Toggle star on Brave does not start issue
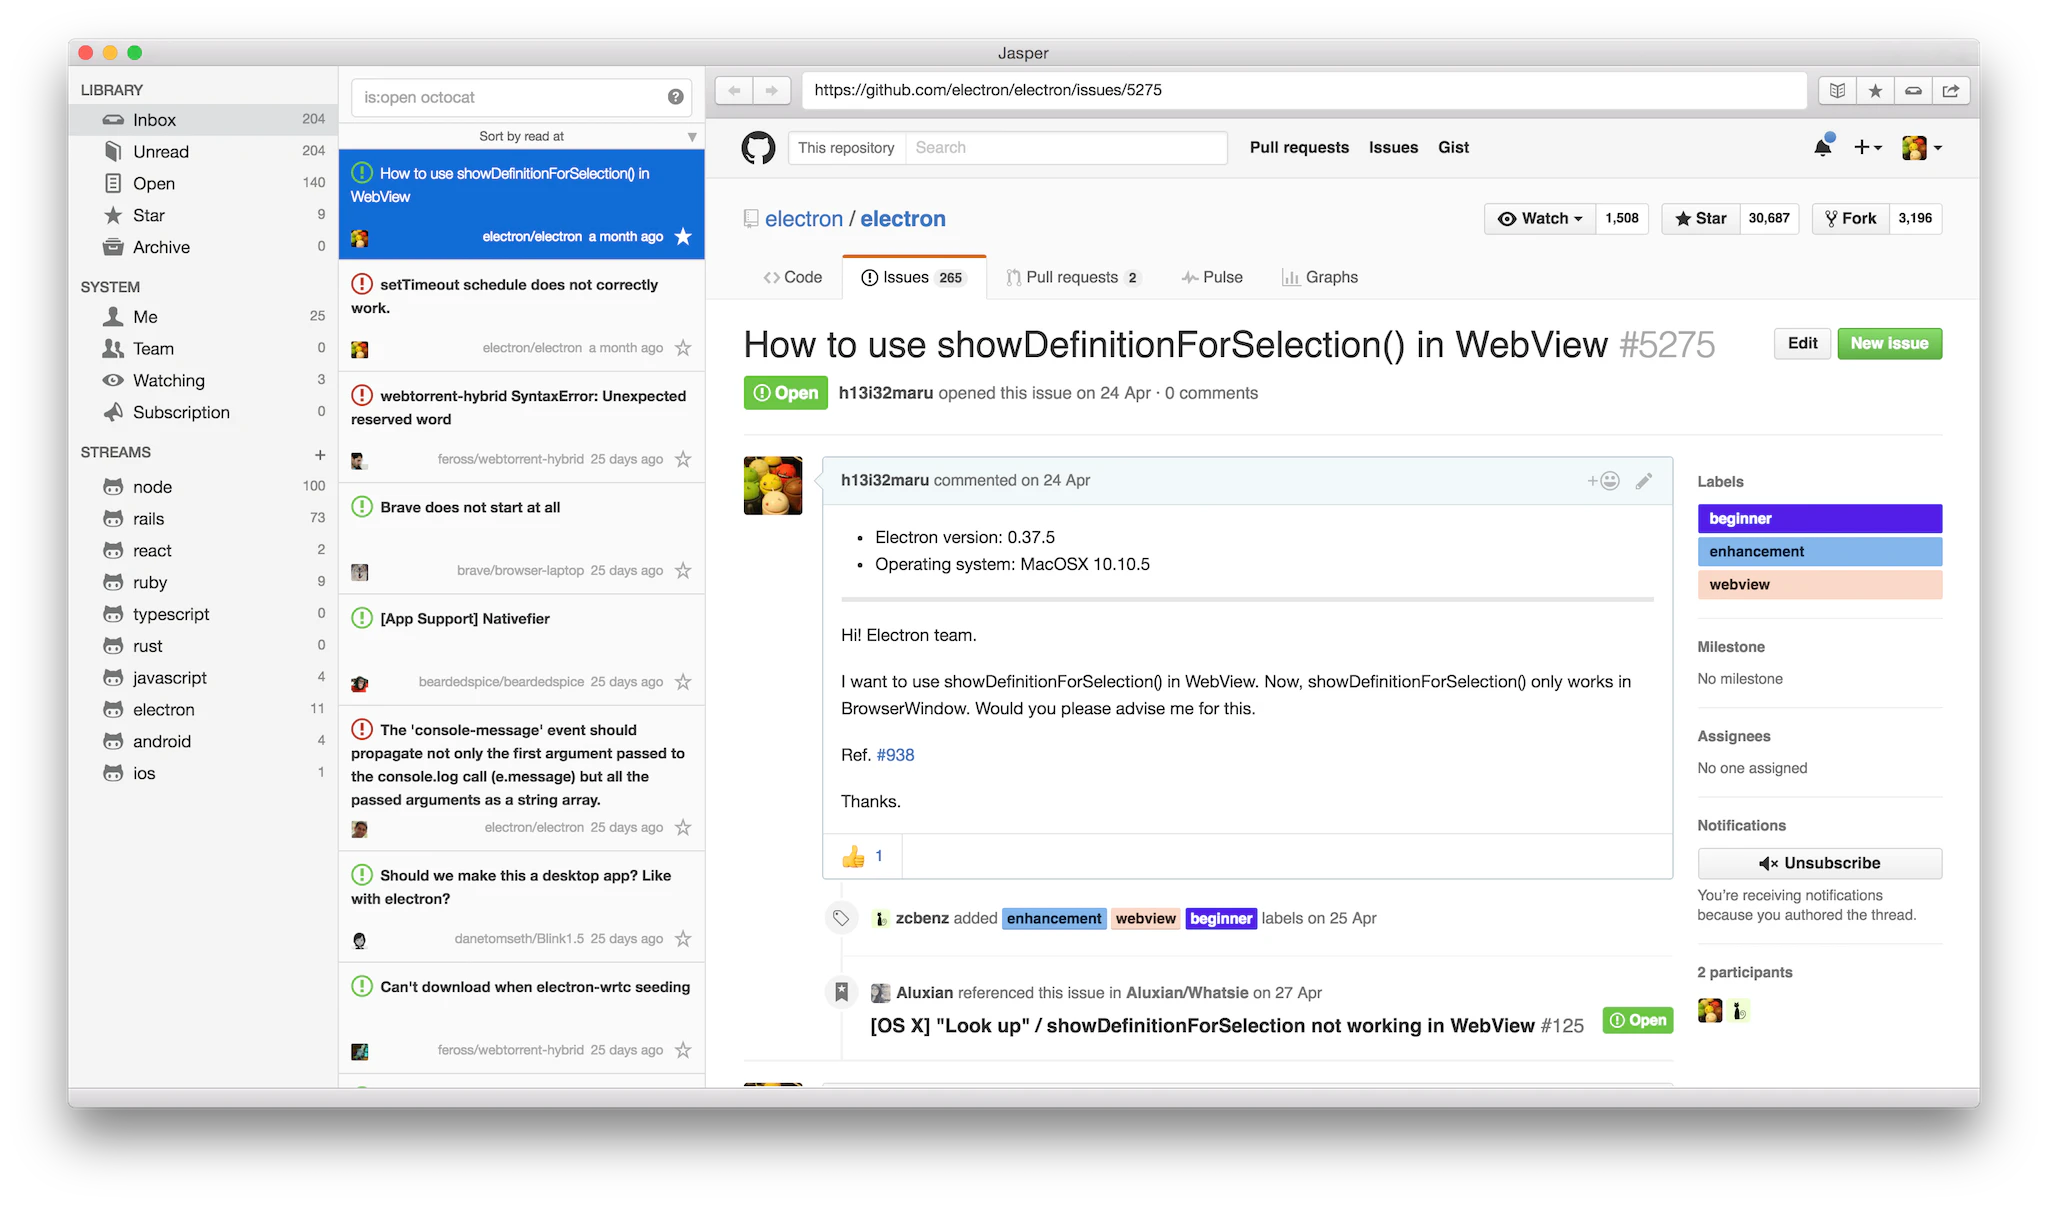 tap(683, 570)
